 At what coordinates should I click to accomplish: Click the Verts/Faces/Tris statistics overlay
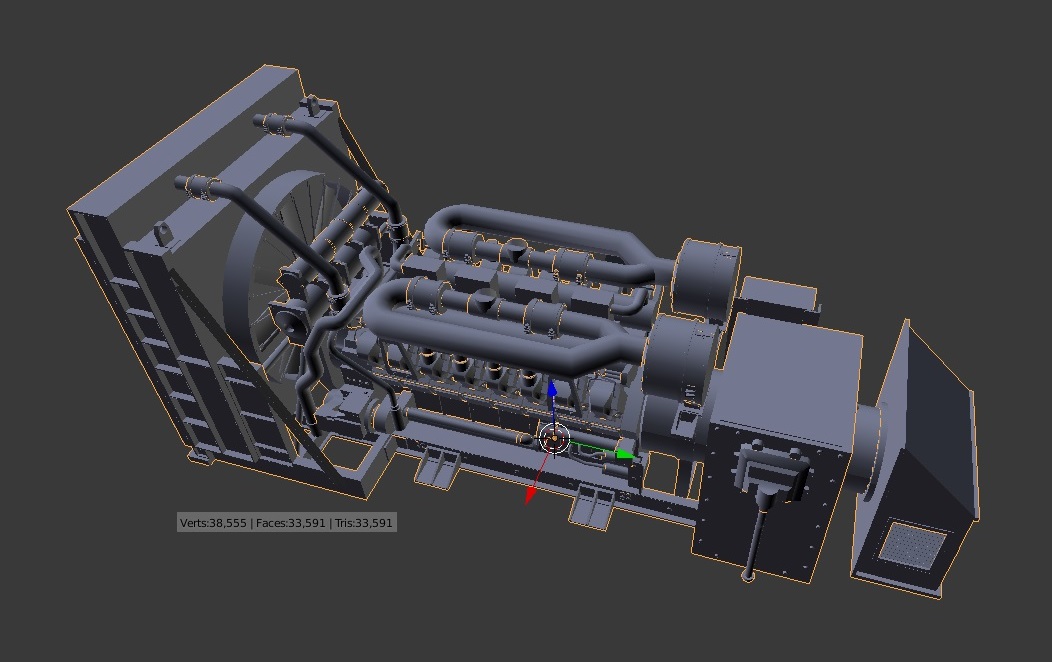287,522
